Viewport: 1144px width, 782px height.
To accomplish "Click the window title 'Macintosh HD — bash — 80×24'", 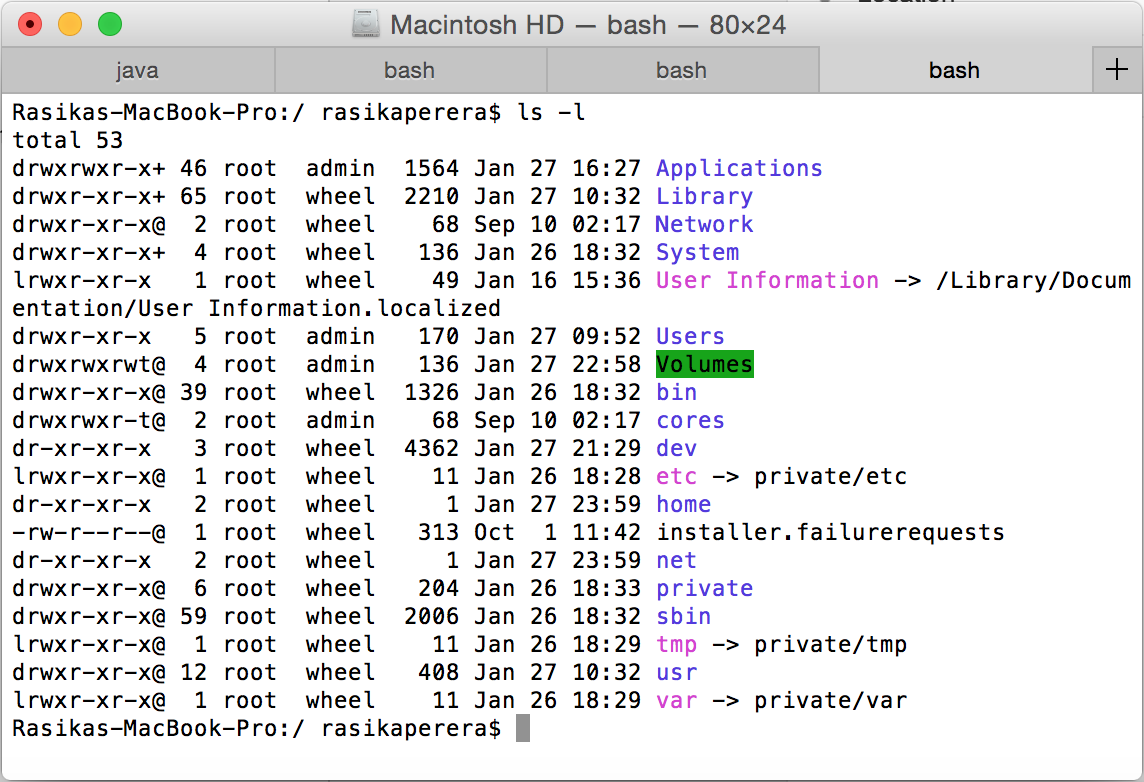I will pyautogui.click(x=588, y=25).
